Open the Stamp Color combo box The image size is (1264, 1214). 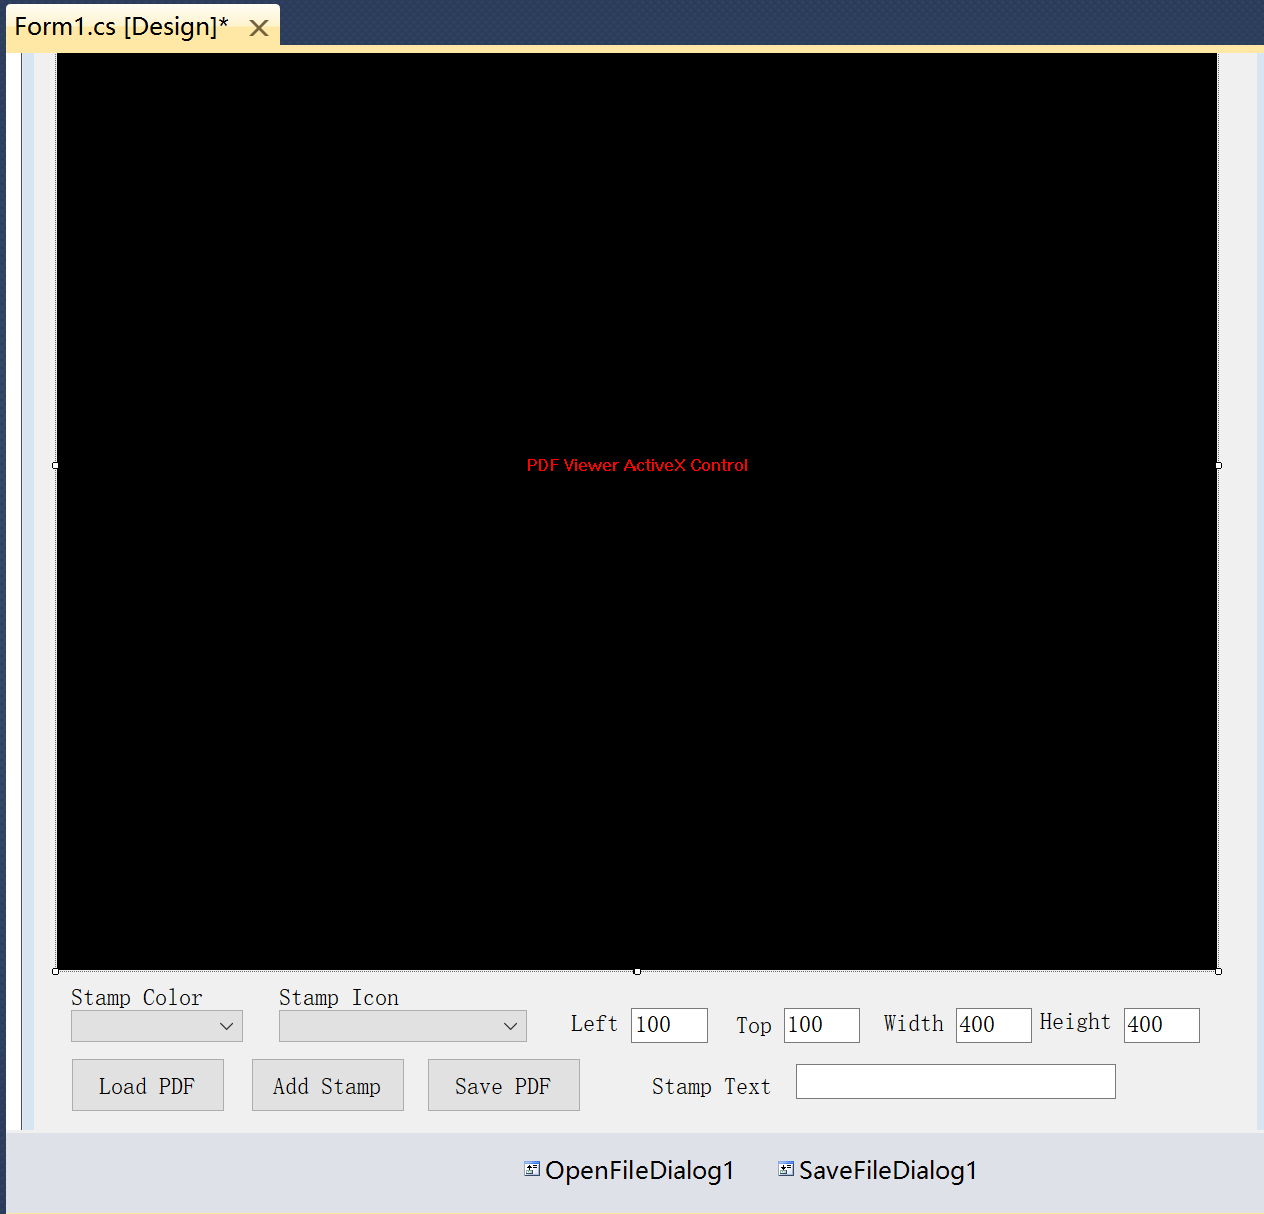(157, 1026)
